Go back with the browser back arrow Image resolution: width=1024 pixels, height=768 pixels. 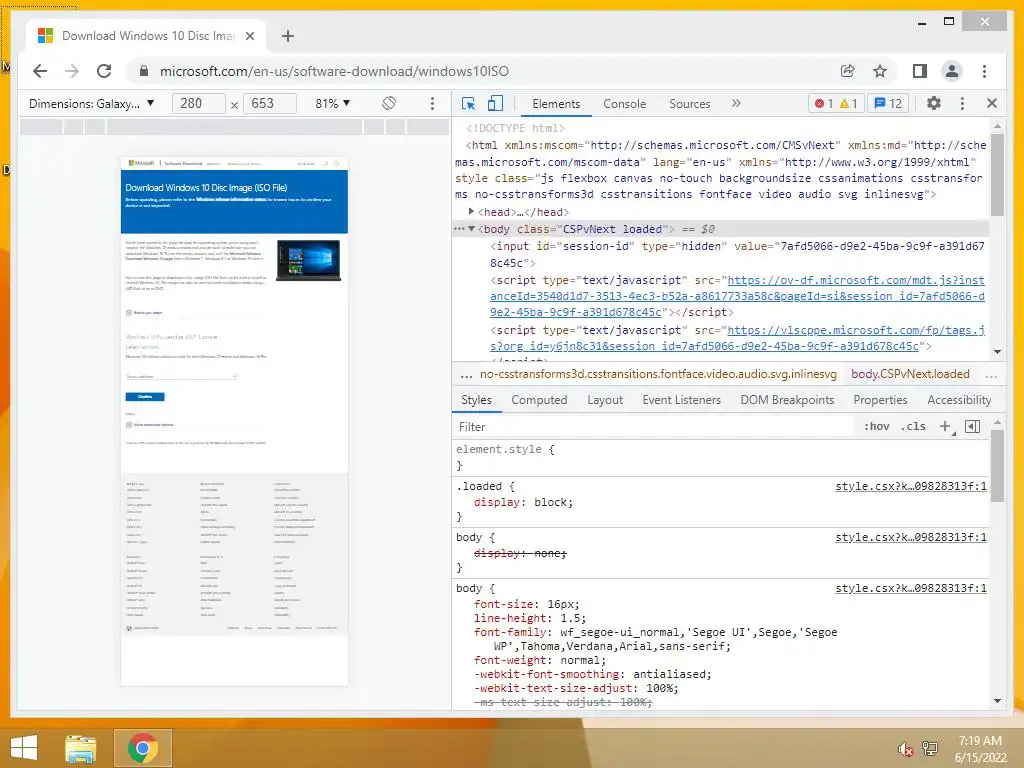point(40,71)
